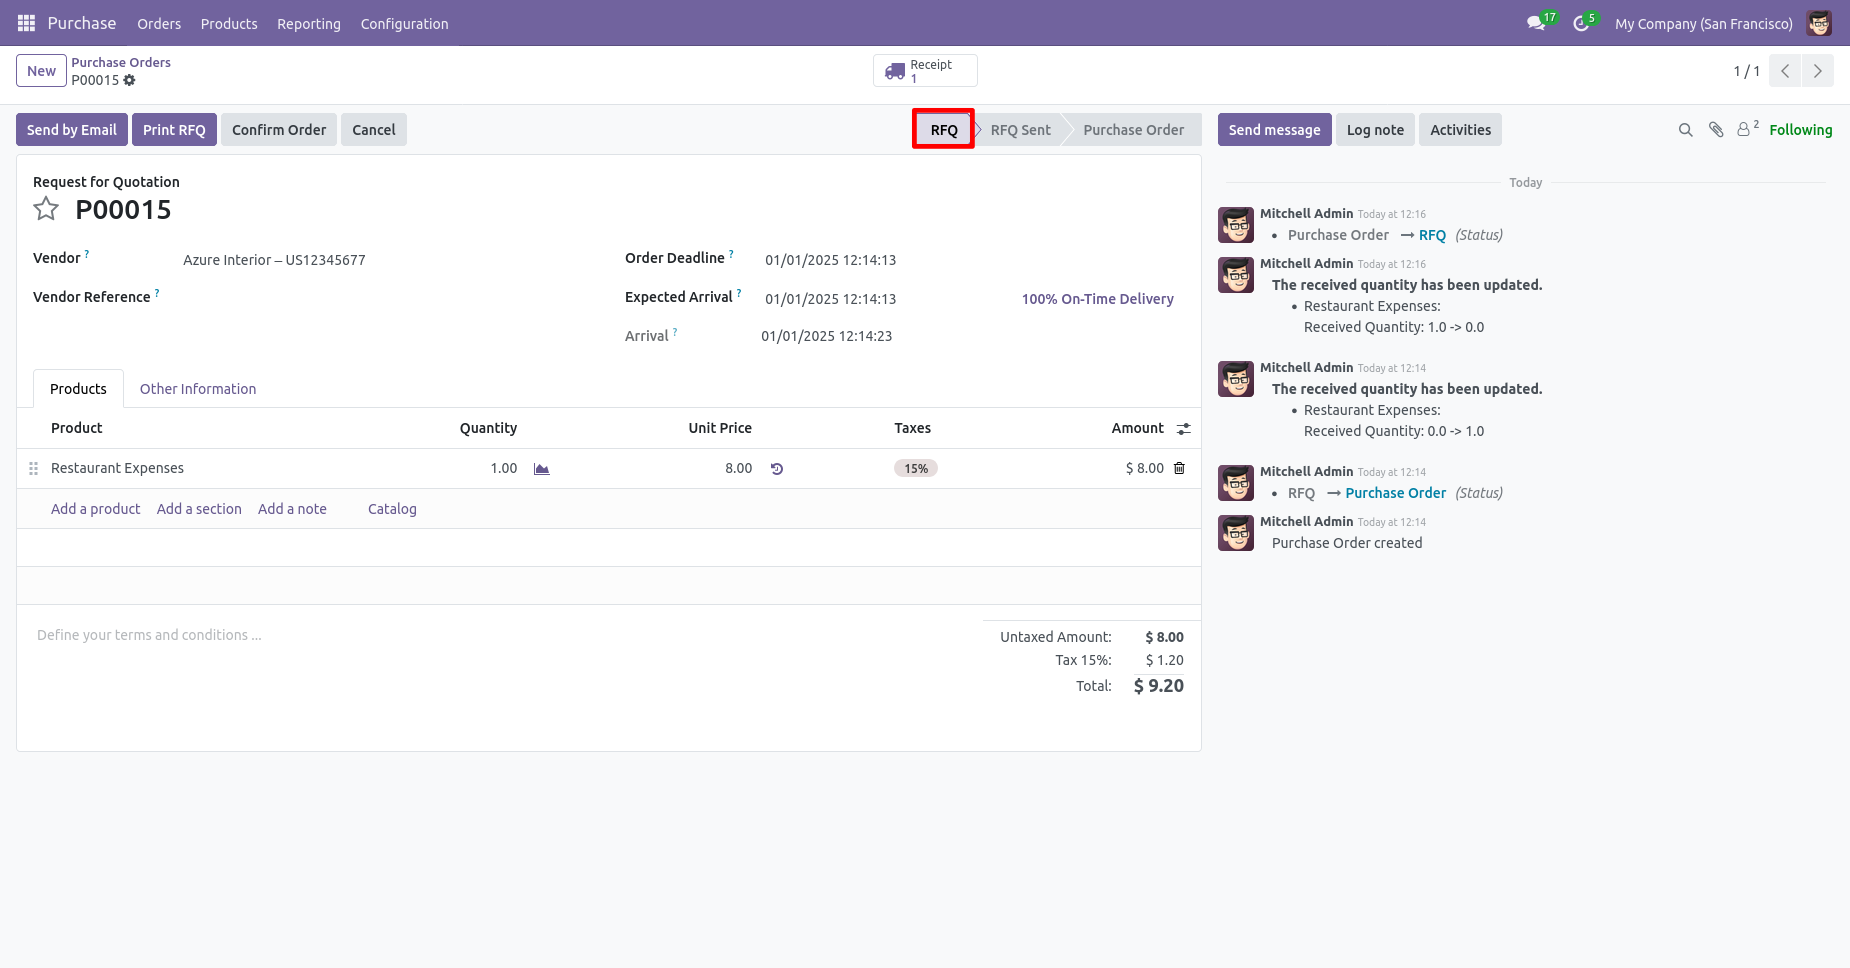Attach files using the paperclip icon
The image size is (1850, 968).
pyautogui.click(x=1716, y=130)
